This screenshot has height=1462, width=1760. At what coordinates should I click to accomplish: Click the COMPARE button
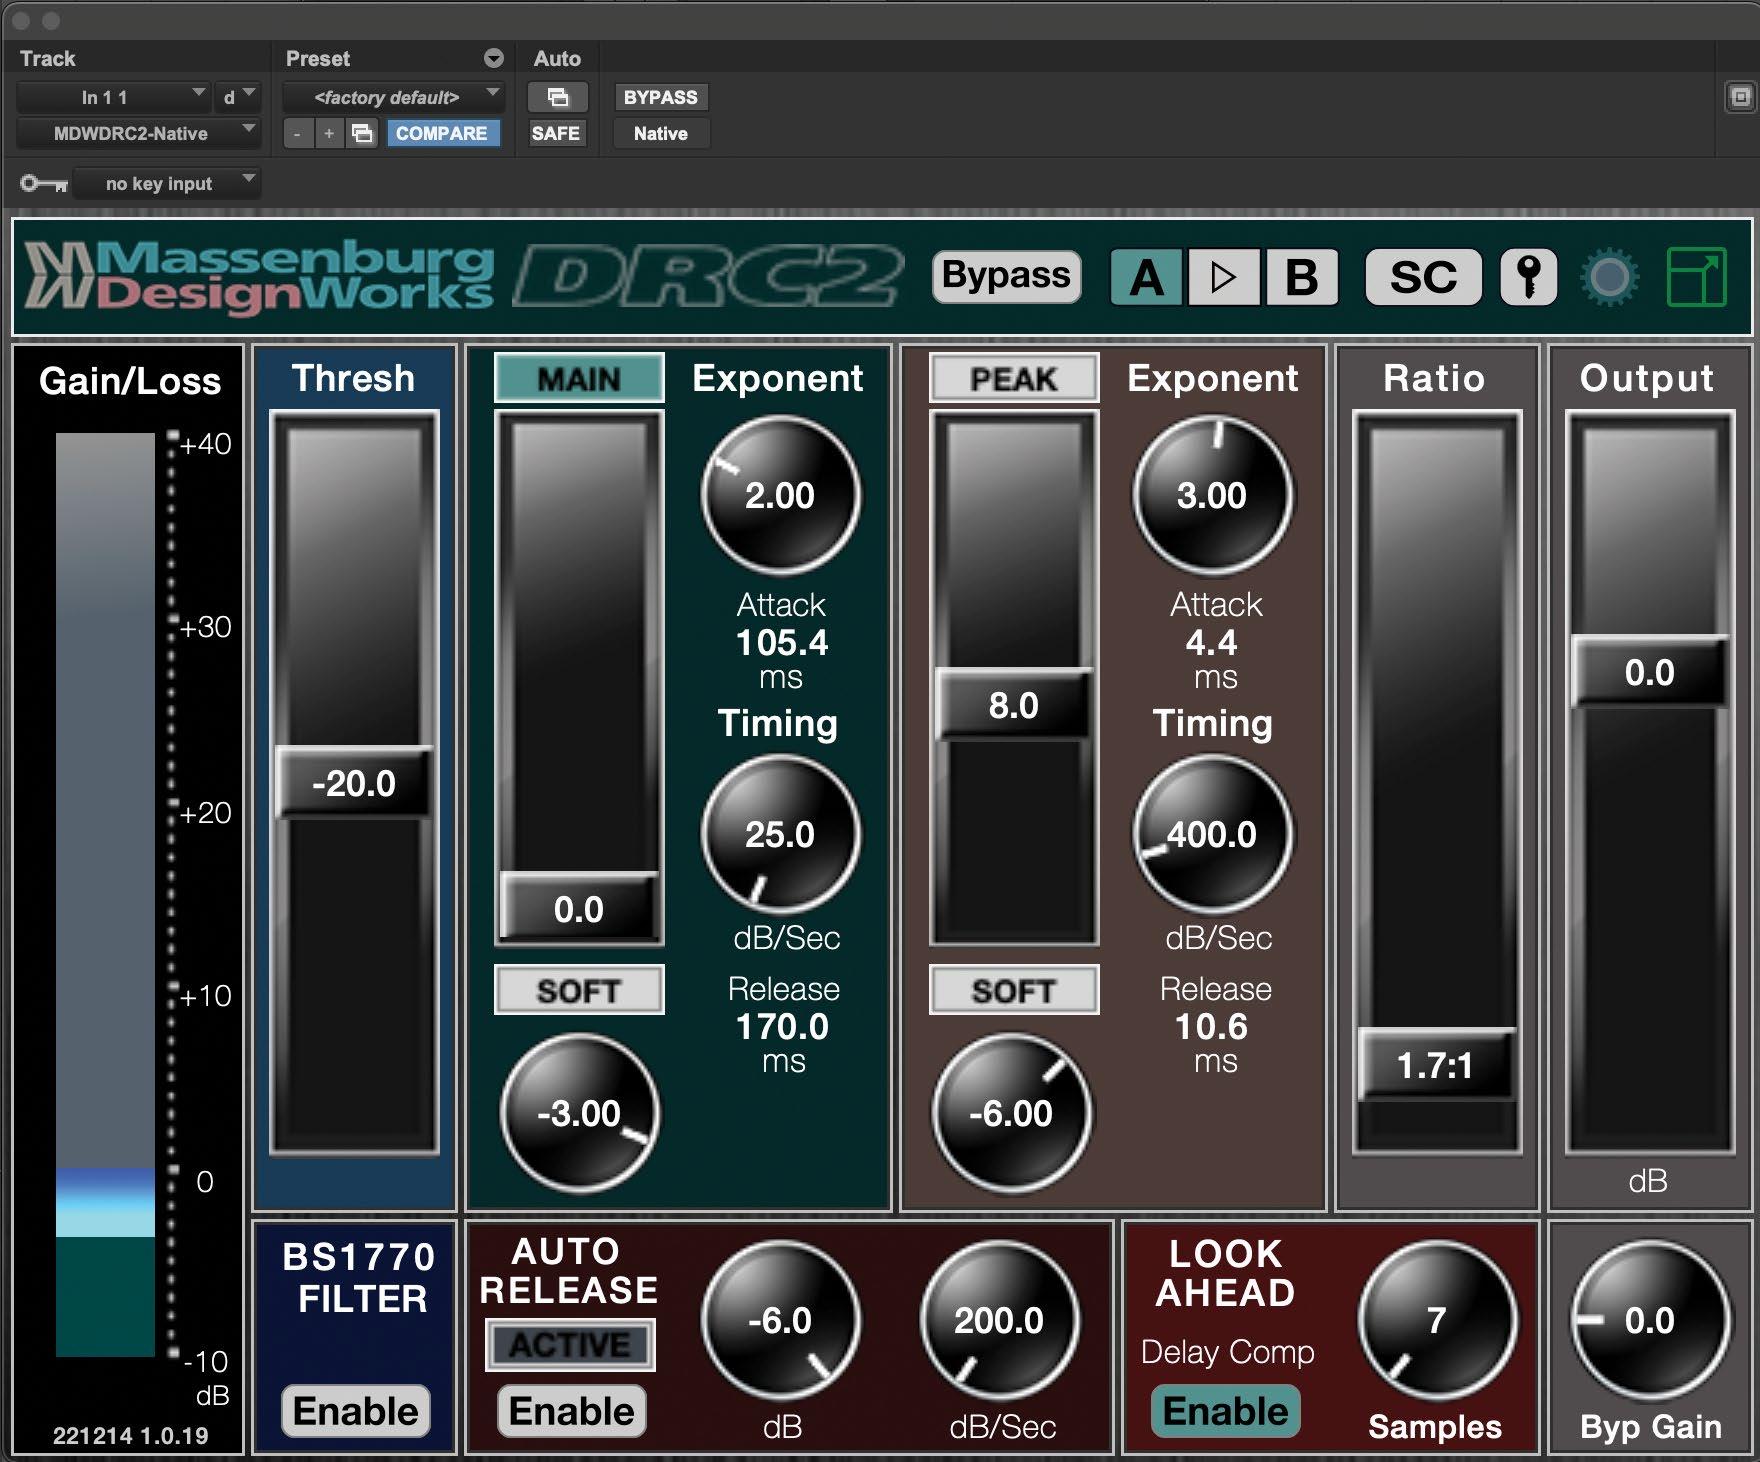(x=441, y=133)
